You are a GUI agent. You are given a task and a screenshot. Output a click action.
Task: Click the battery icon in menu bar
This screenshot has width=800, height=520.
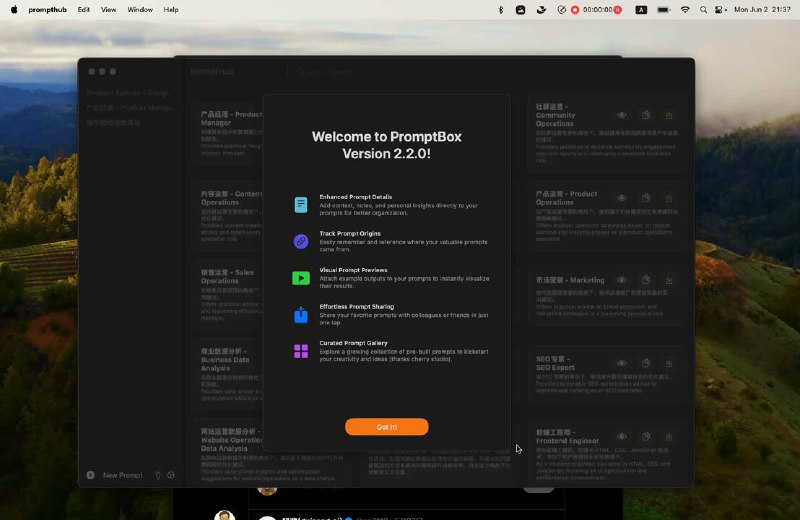point(663,10)
